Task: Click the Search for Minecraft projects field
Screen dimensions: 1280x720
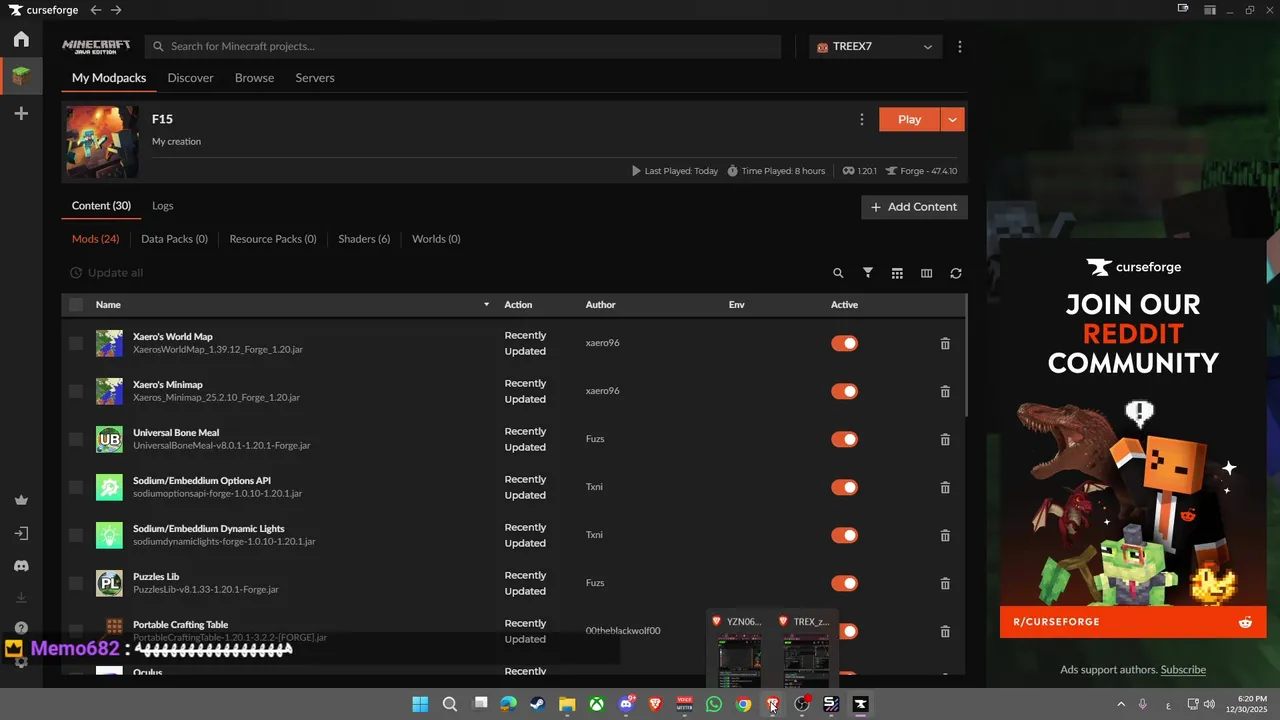Action: coord(463,47)
